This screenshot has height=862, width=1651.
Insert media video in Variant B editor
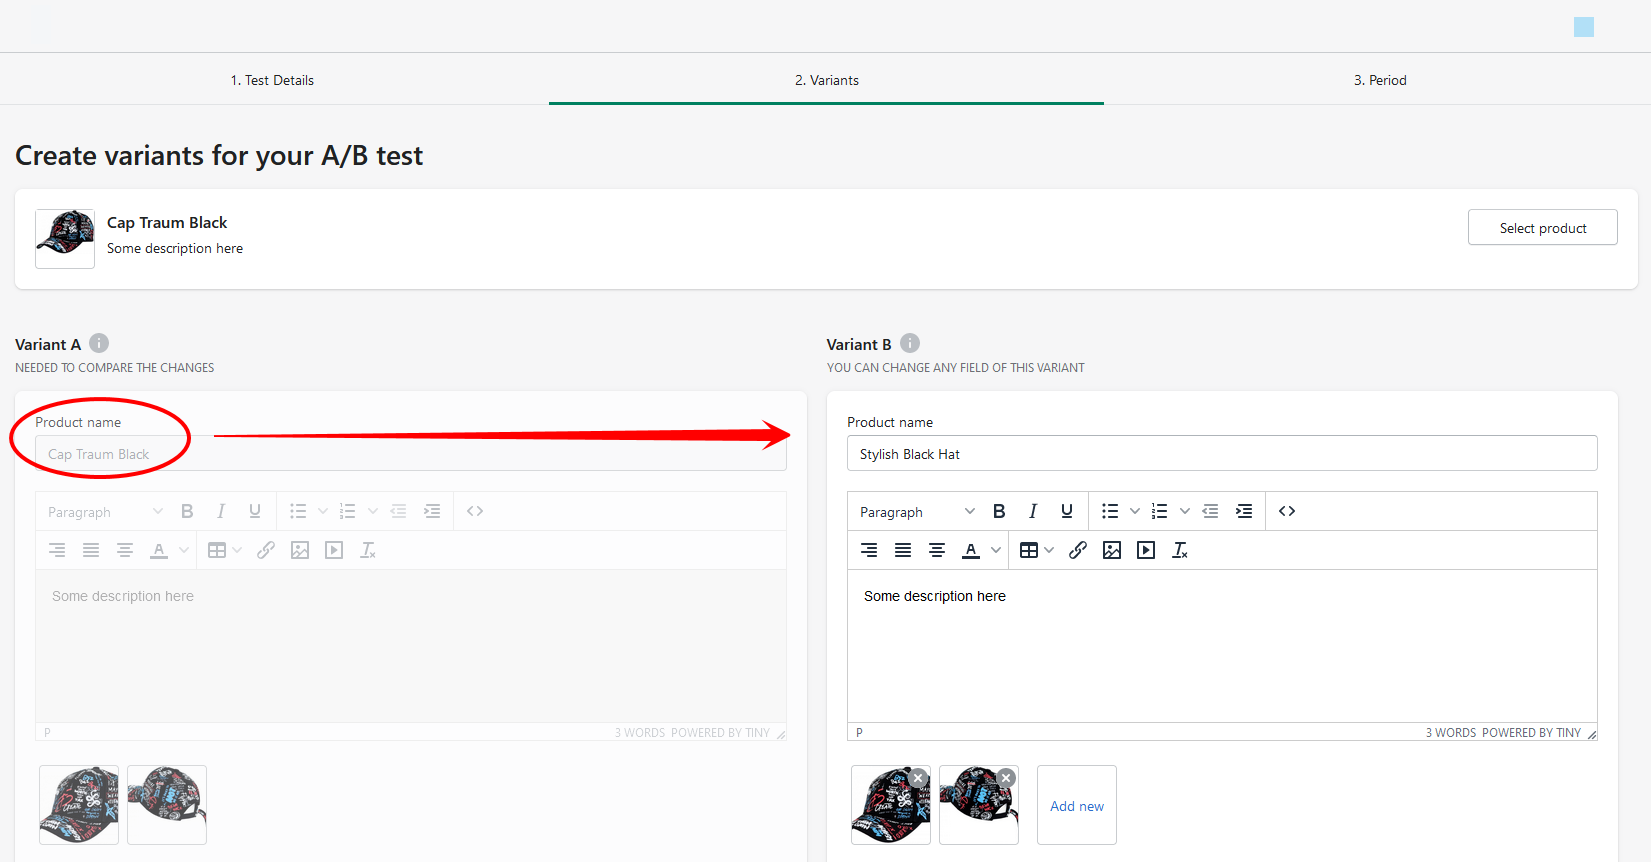click(x=1146, y=550)
